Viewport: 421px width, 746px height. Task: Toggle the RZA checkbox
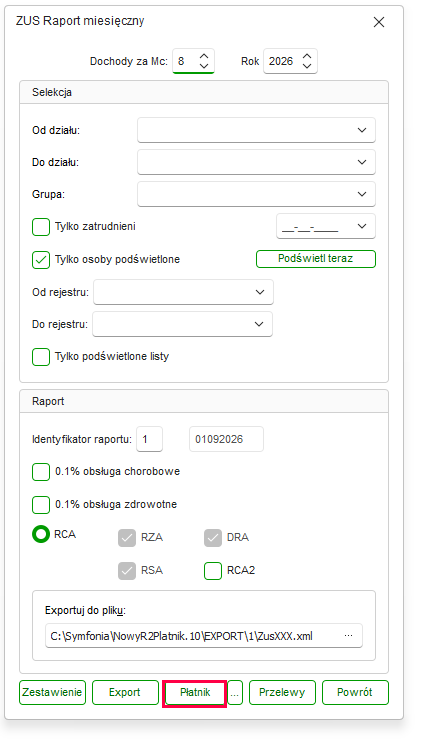127,538
